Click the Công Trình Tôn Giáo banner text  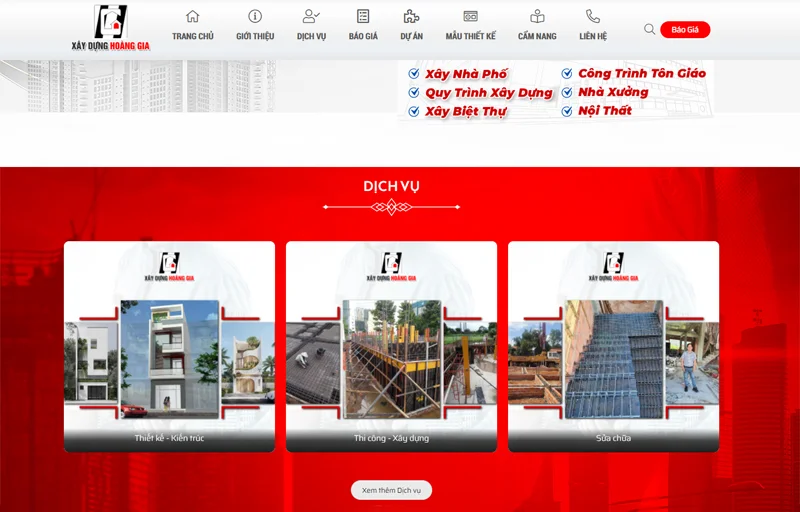(x=642, y=73)
